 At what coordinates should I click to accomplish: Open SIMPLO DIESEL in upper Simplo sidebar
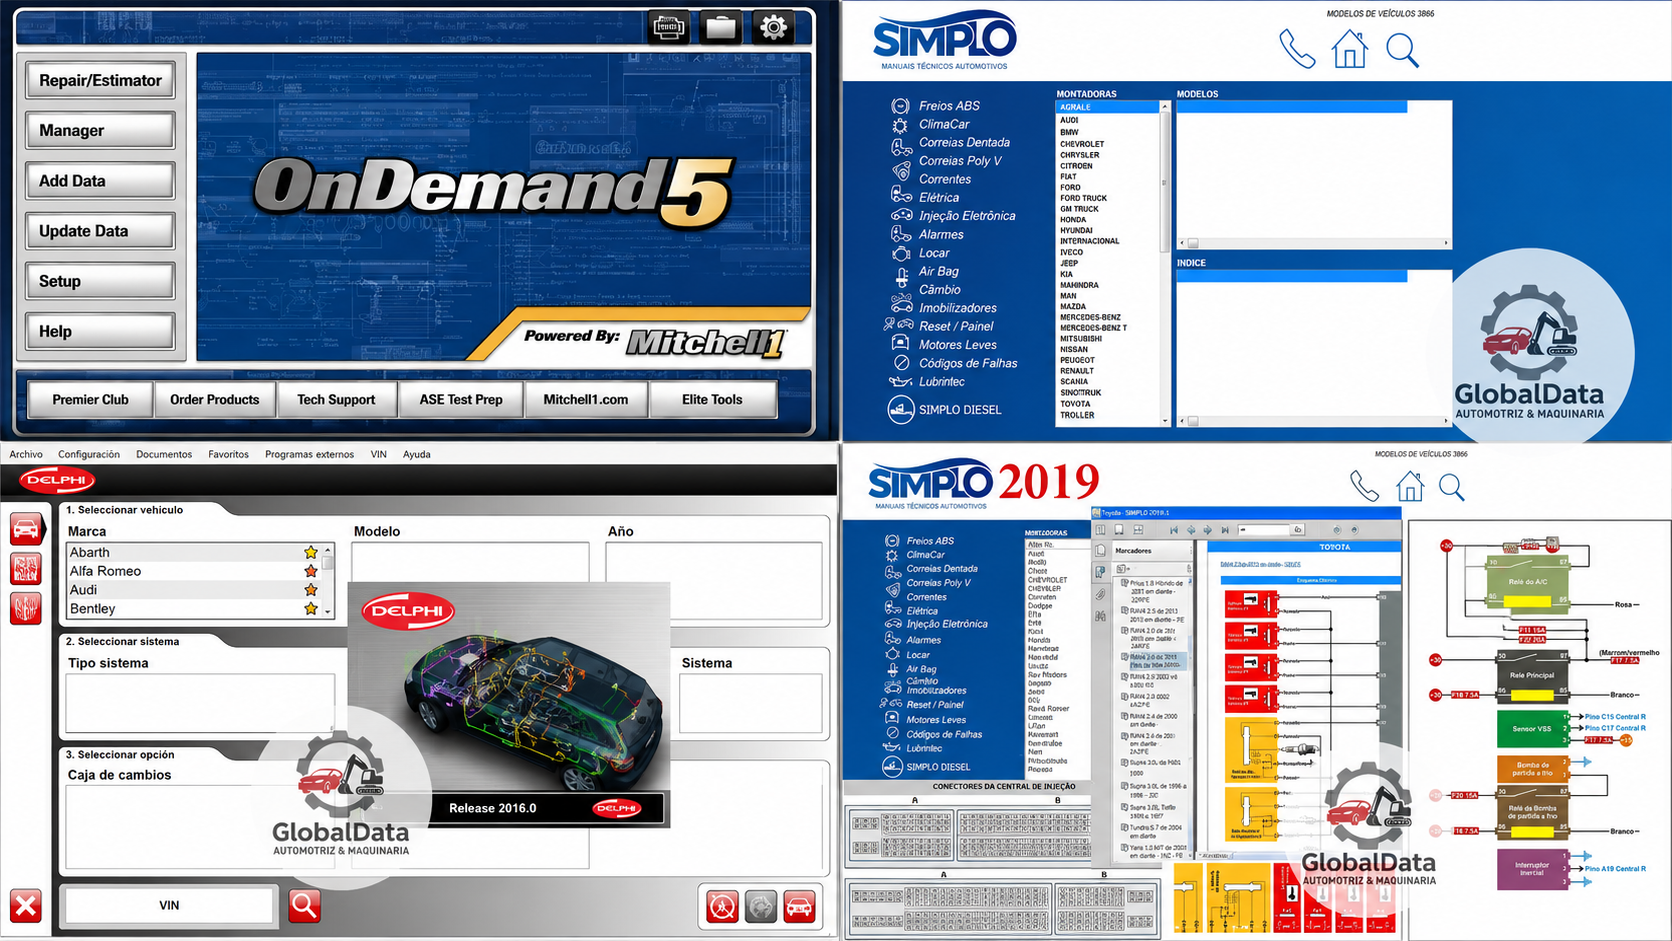(960, 410)
